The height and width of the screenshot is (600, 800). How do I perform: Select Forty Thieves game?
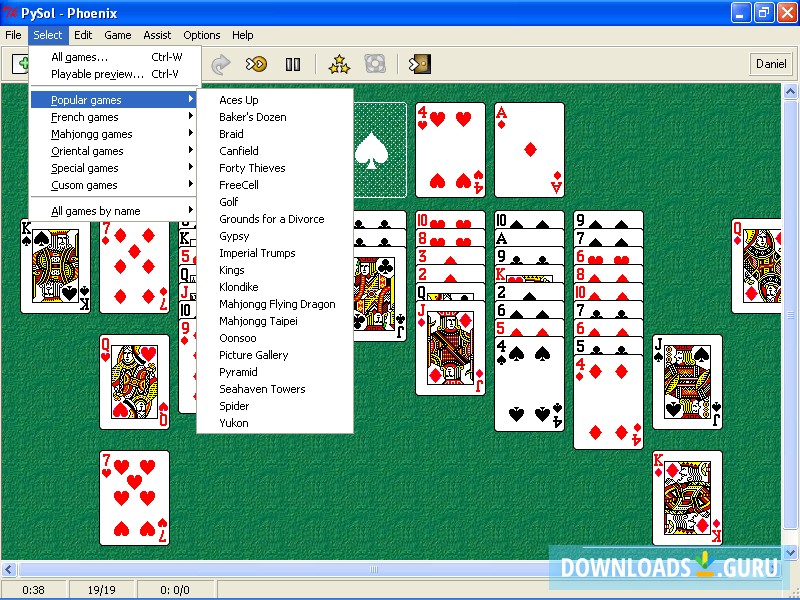(x=275, y=168)
